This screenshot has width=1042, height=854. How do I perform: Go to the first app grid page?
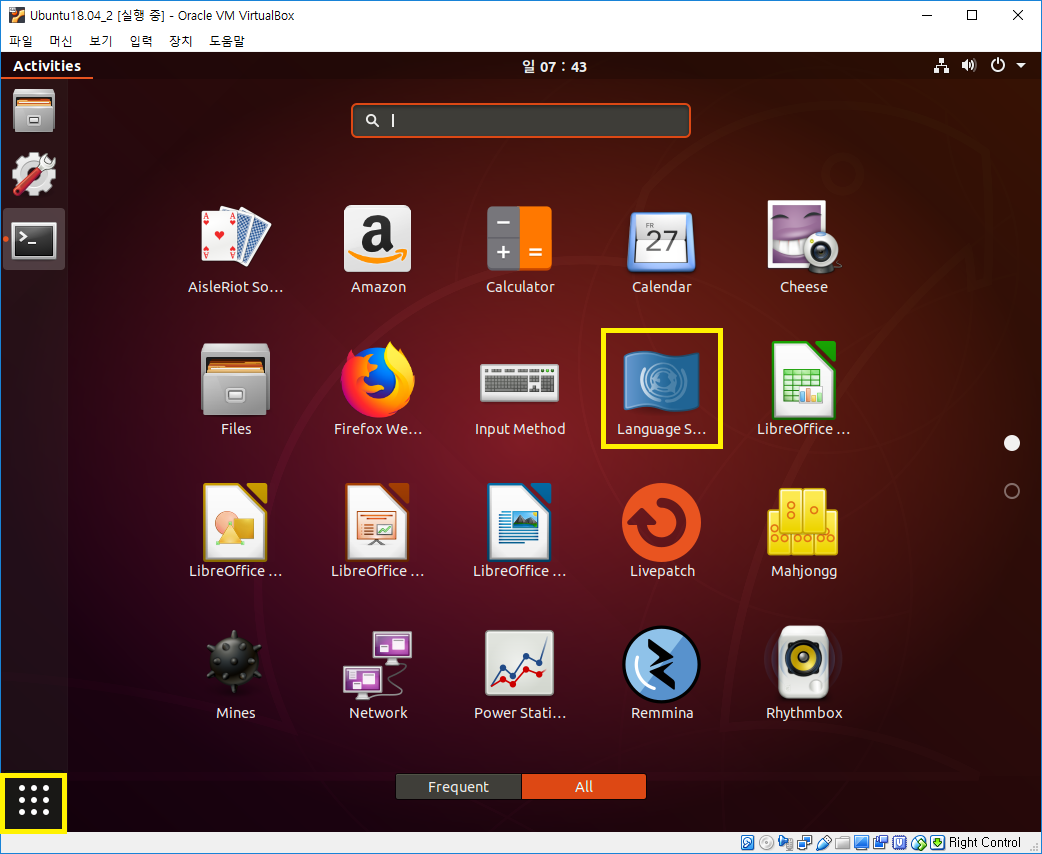(x=1011, y=443)
